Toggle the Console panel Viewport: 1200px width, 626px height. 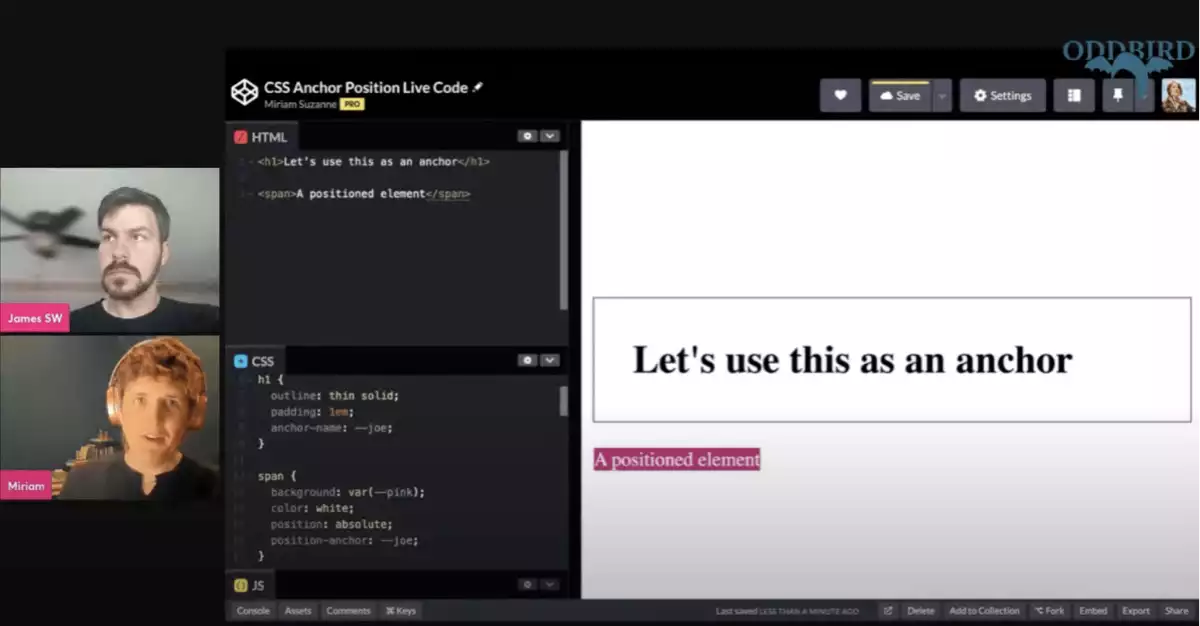(x=253, y=611)
